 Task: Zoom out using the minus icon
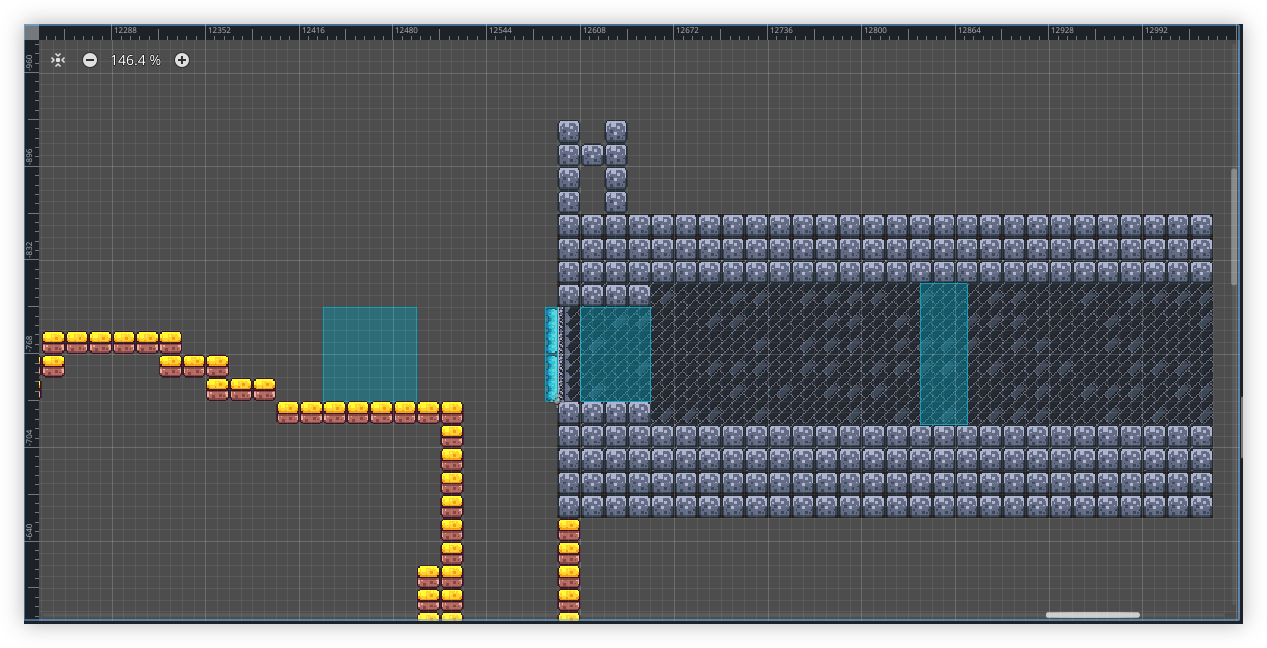tap(89, 60)
